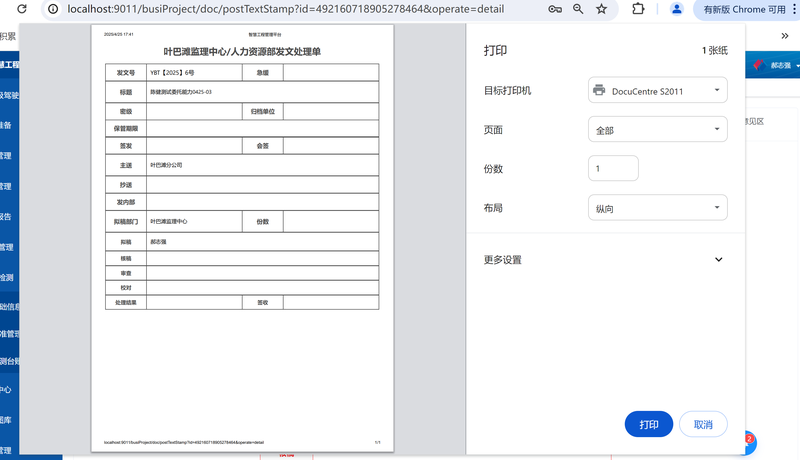
Task: Open the 布局 dropdown showing 纵向
Action: (657, 208)
